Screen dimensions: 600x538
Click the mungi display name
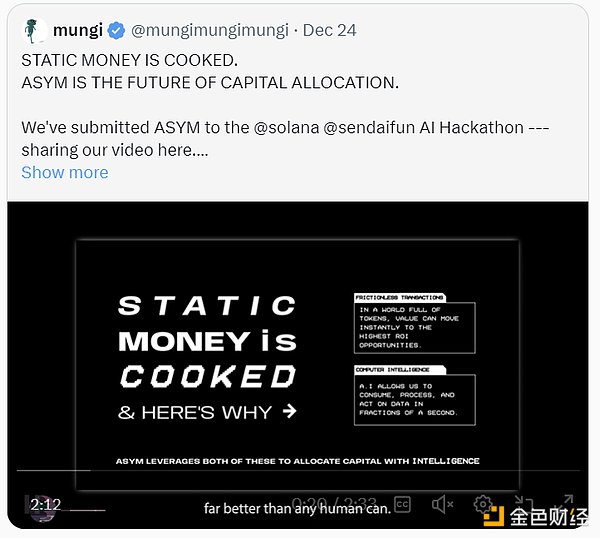click(x=77, y=31)
